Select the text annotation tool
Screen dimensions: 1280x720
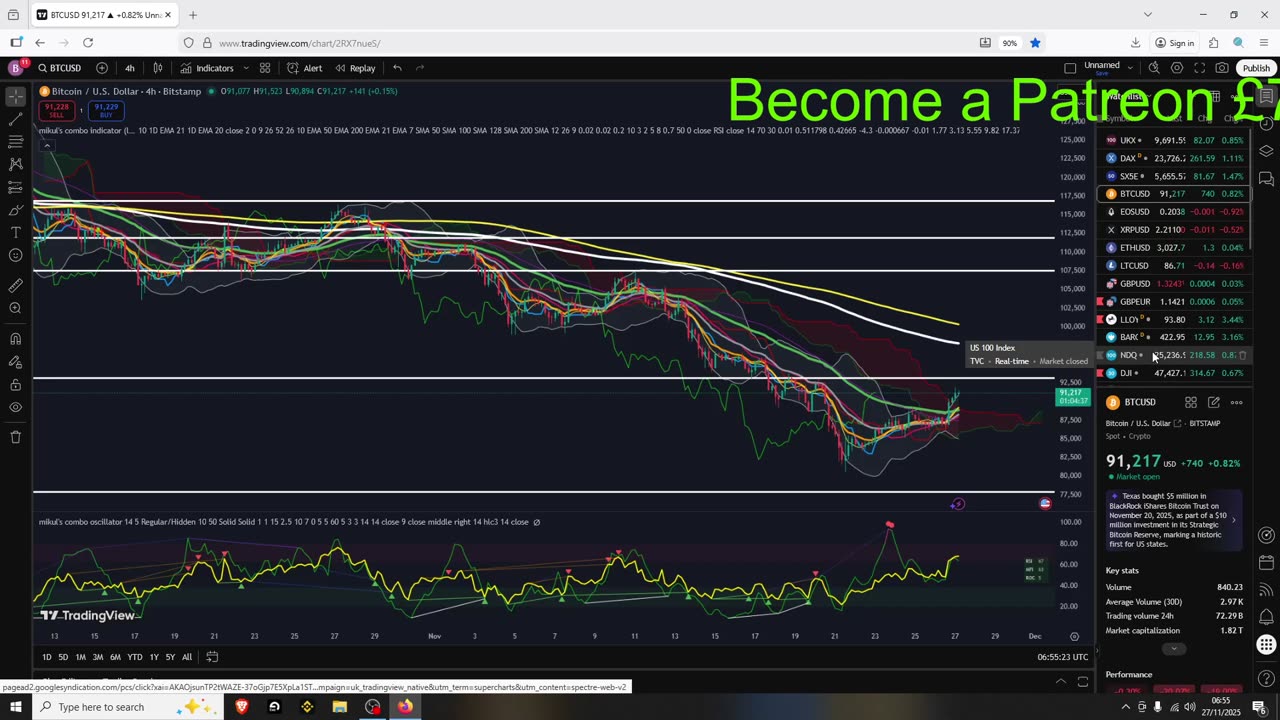pyautogui.click(x=15, y=233)
